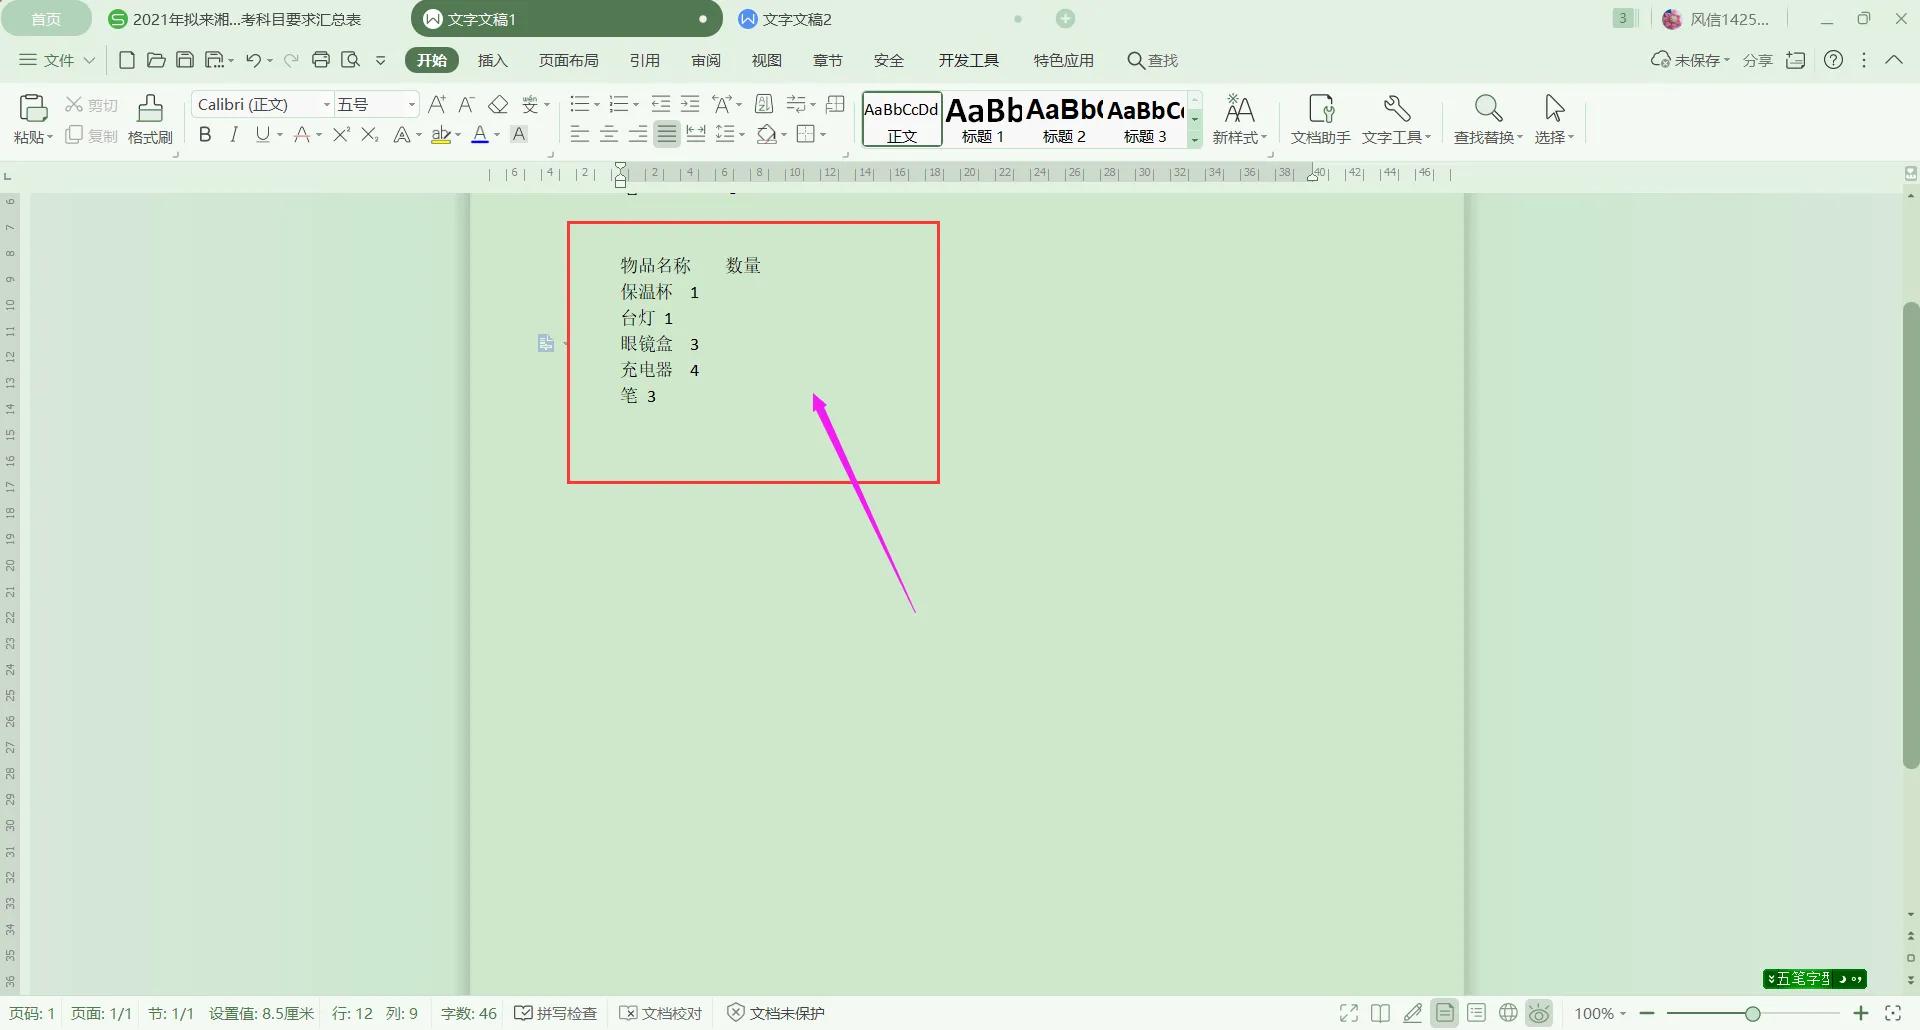Toggle bold formatting button

coord(205,135)
